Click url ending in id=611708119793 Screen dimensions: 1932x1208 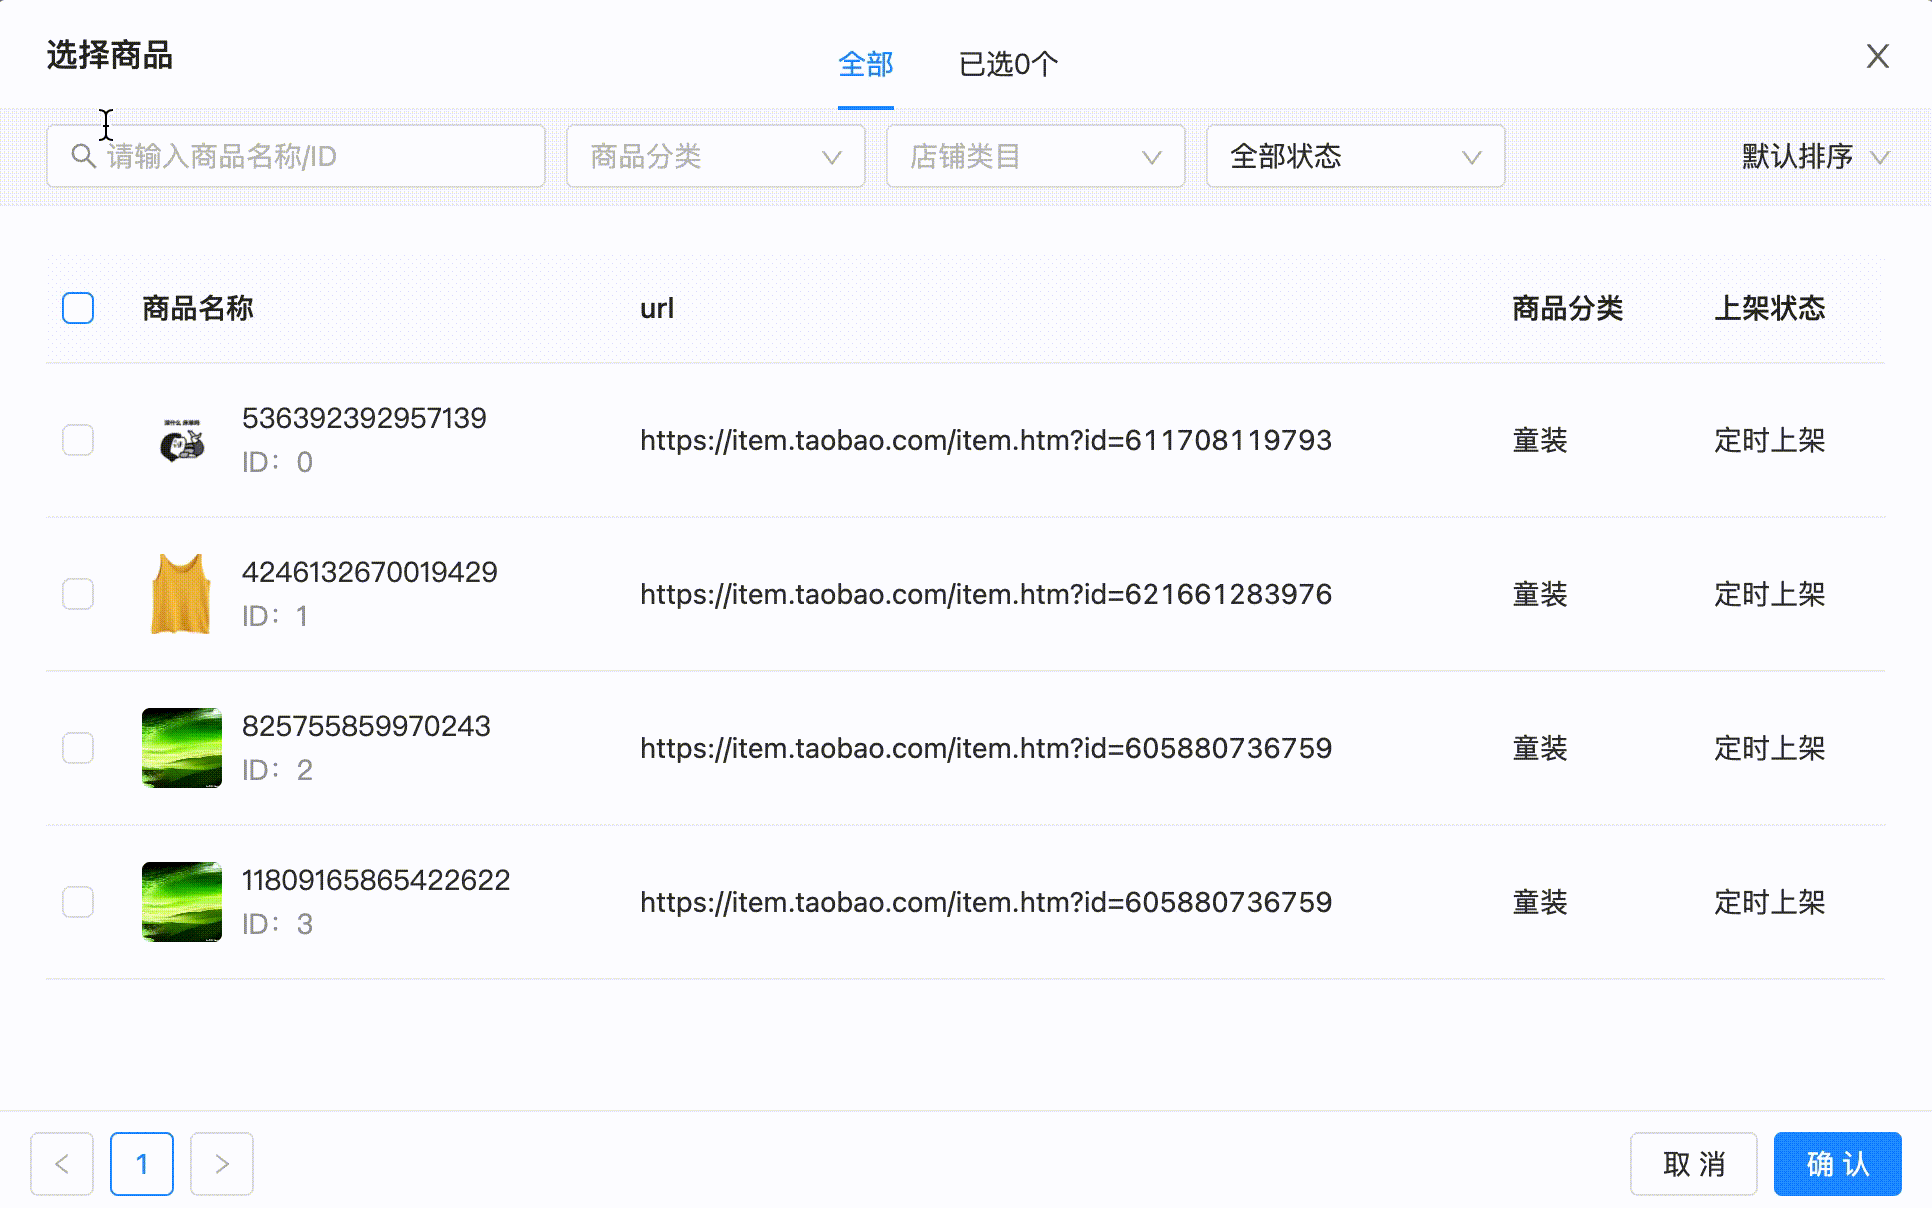tap(986, 440)
